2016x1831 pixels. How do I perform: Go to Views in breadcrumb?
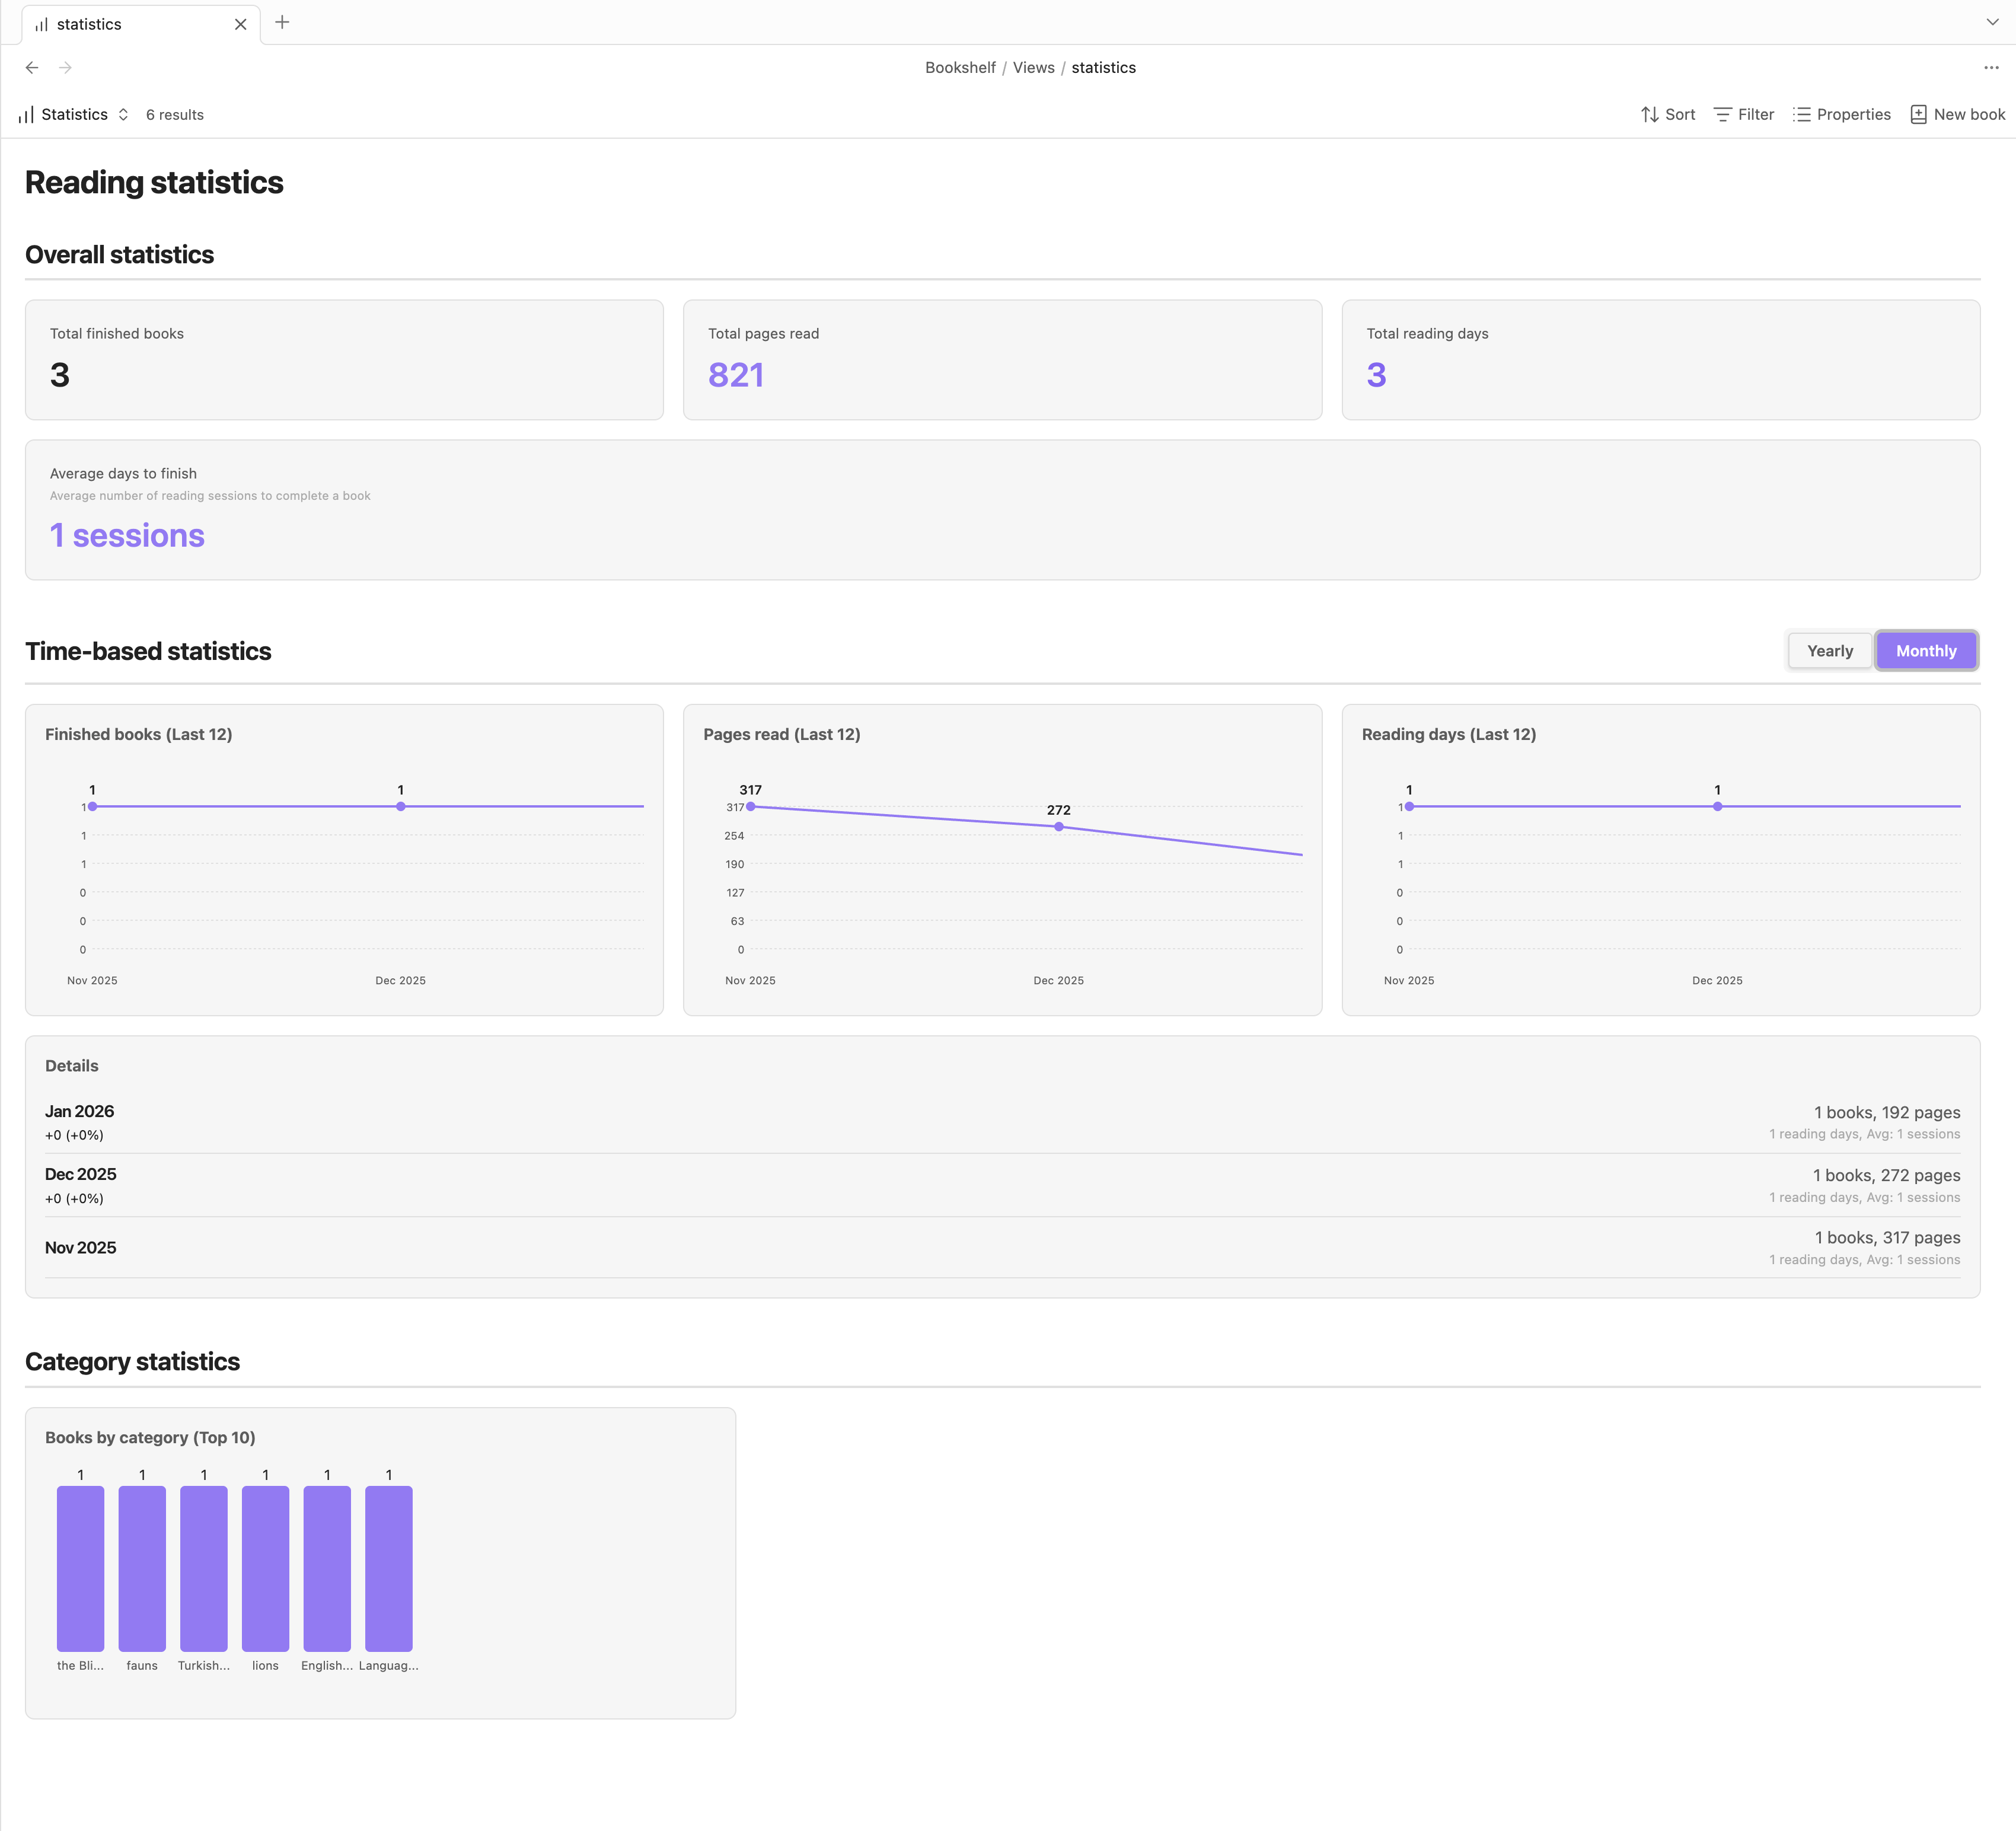click(1033, 68)
